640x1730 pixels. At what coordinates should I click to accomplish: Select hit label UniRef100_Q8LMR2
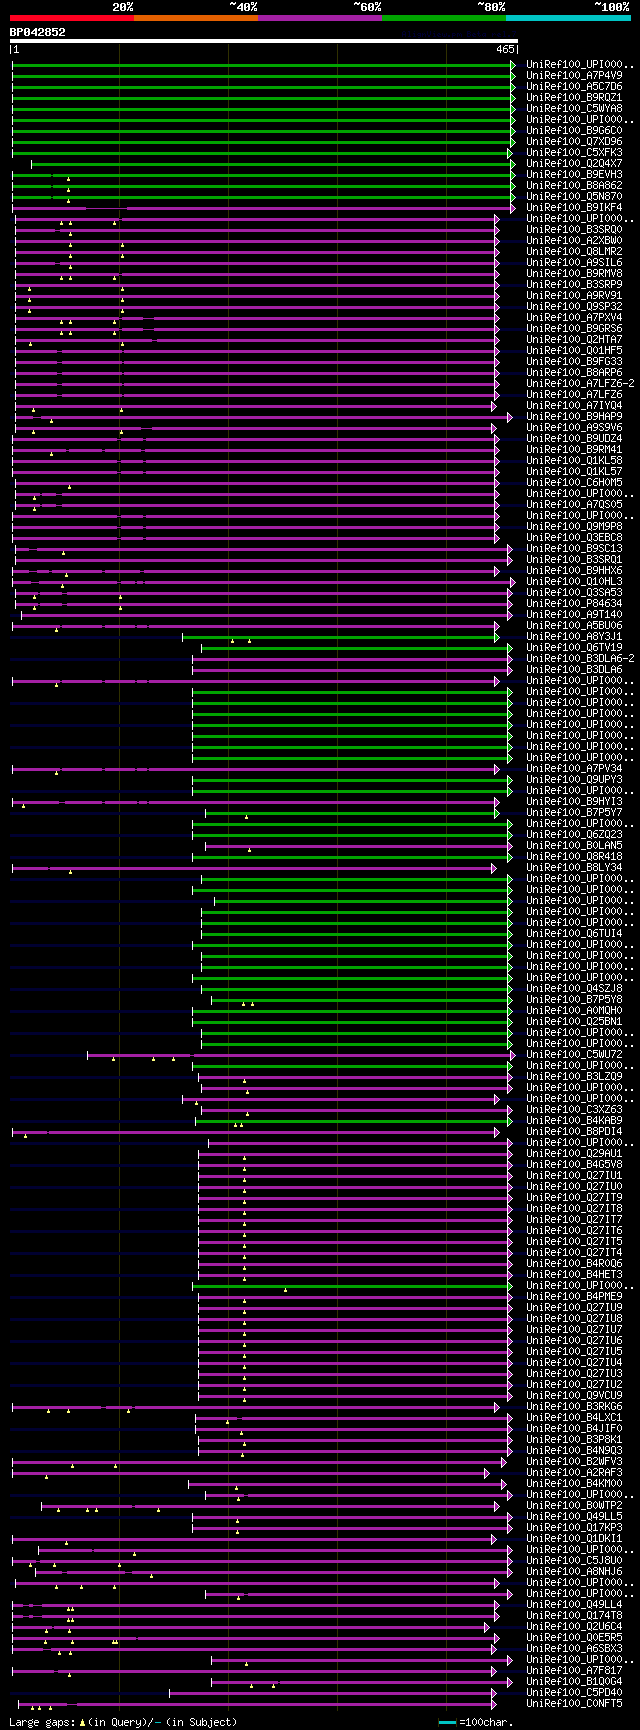tap(574, 251)
